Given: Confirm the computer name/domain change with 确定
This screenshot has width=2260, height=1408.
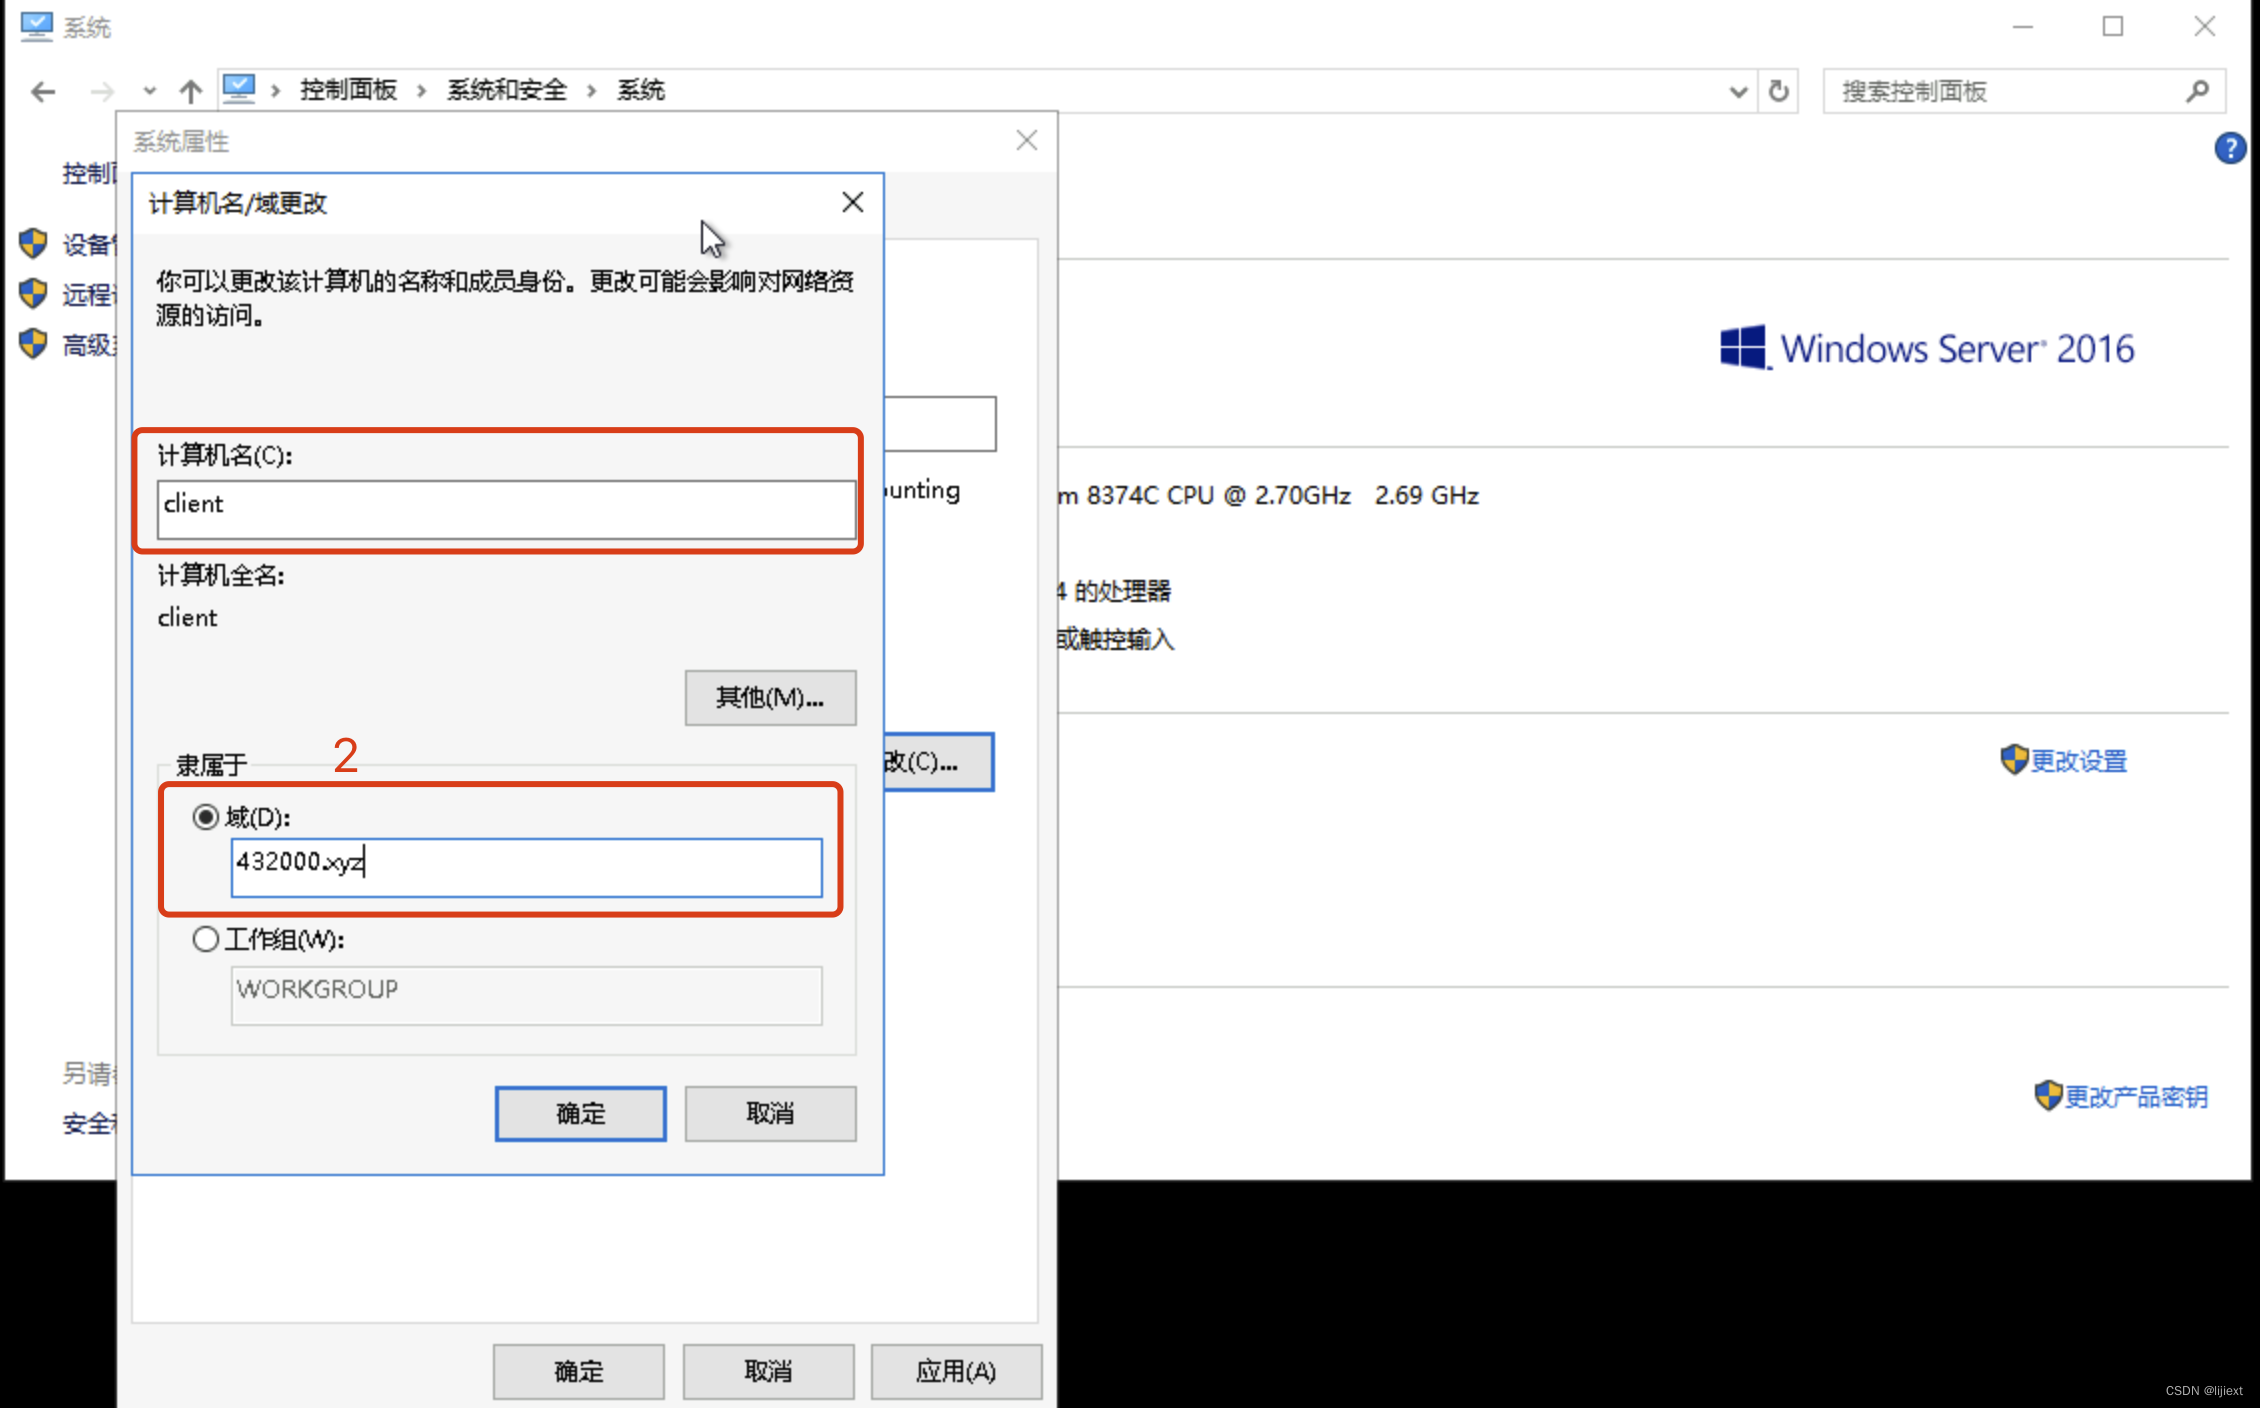Looking at the screenshot, I should click(x=580, y=1113).
